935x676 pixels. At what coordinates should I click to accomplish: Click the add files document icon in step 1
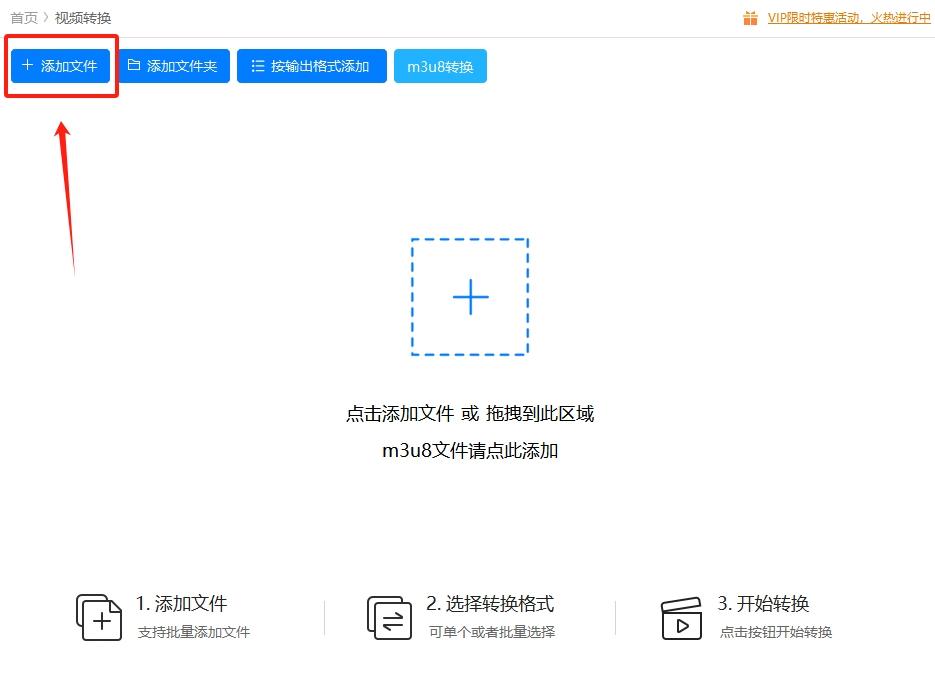[x=97, y=618]
